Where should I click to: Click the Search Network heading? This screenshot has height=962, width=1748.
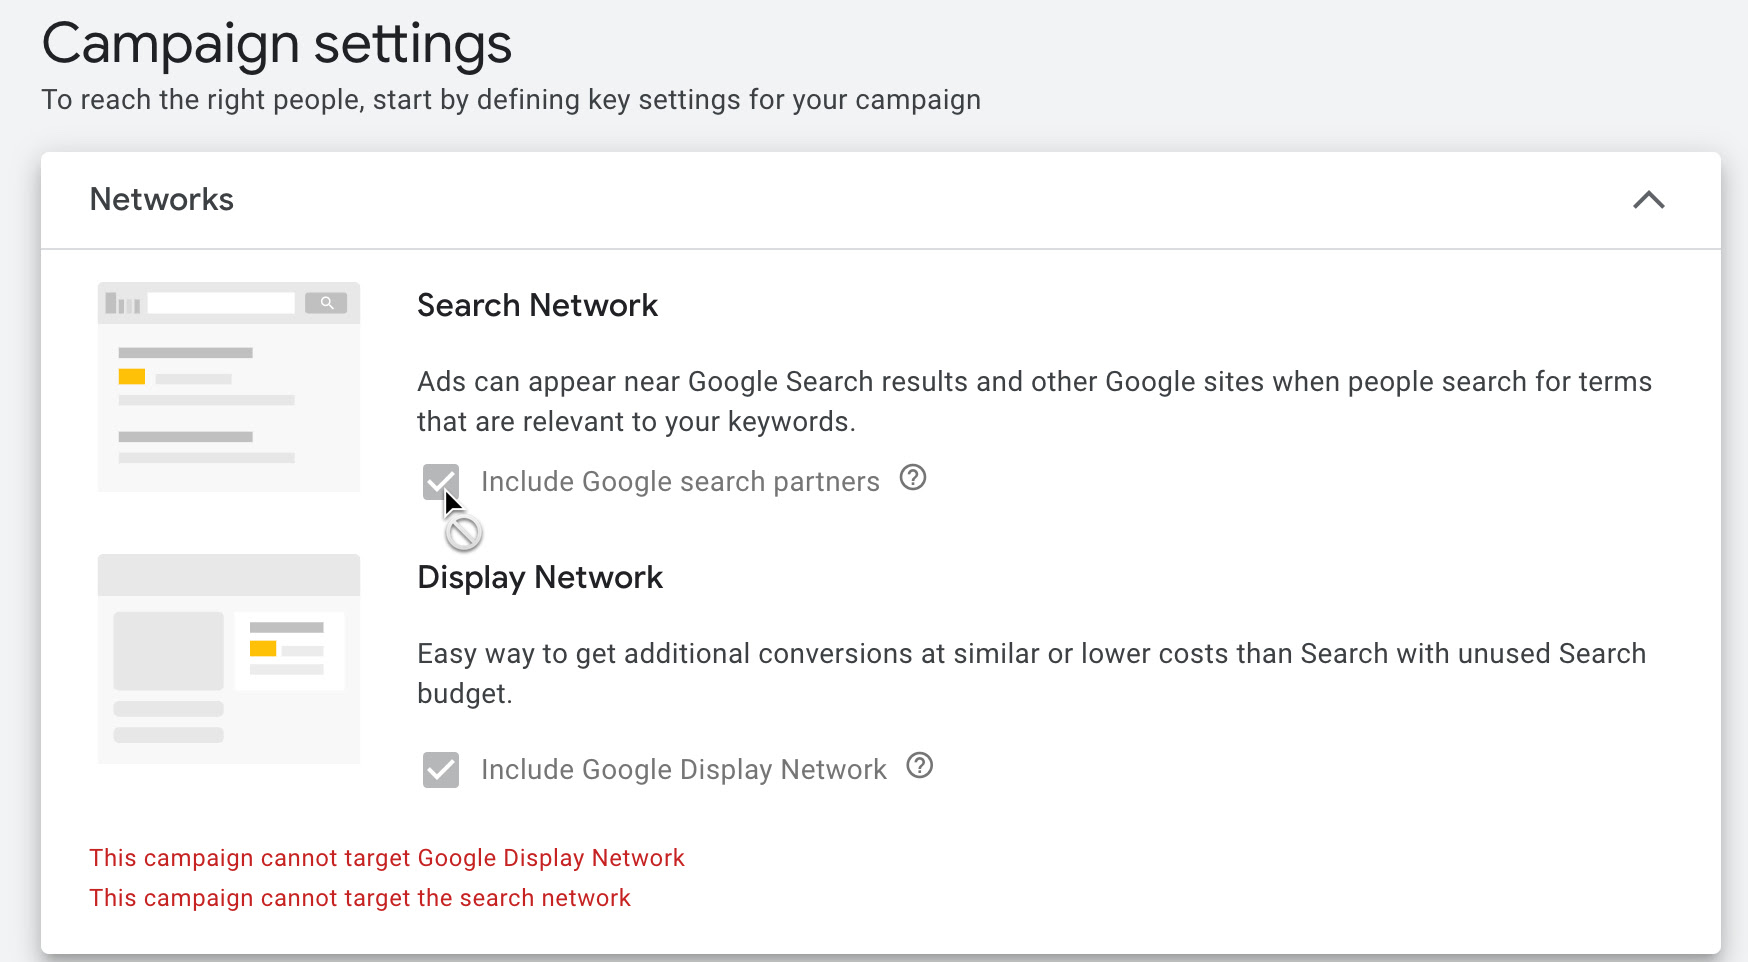(537, 305)
